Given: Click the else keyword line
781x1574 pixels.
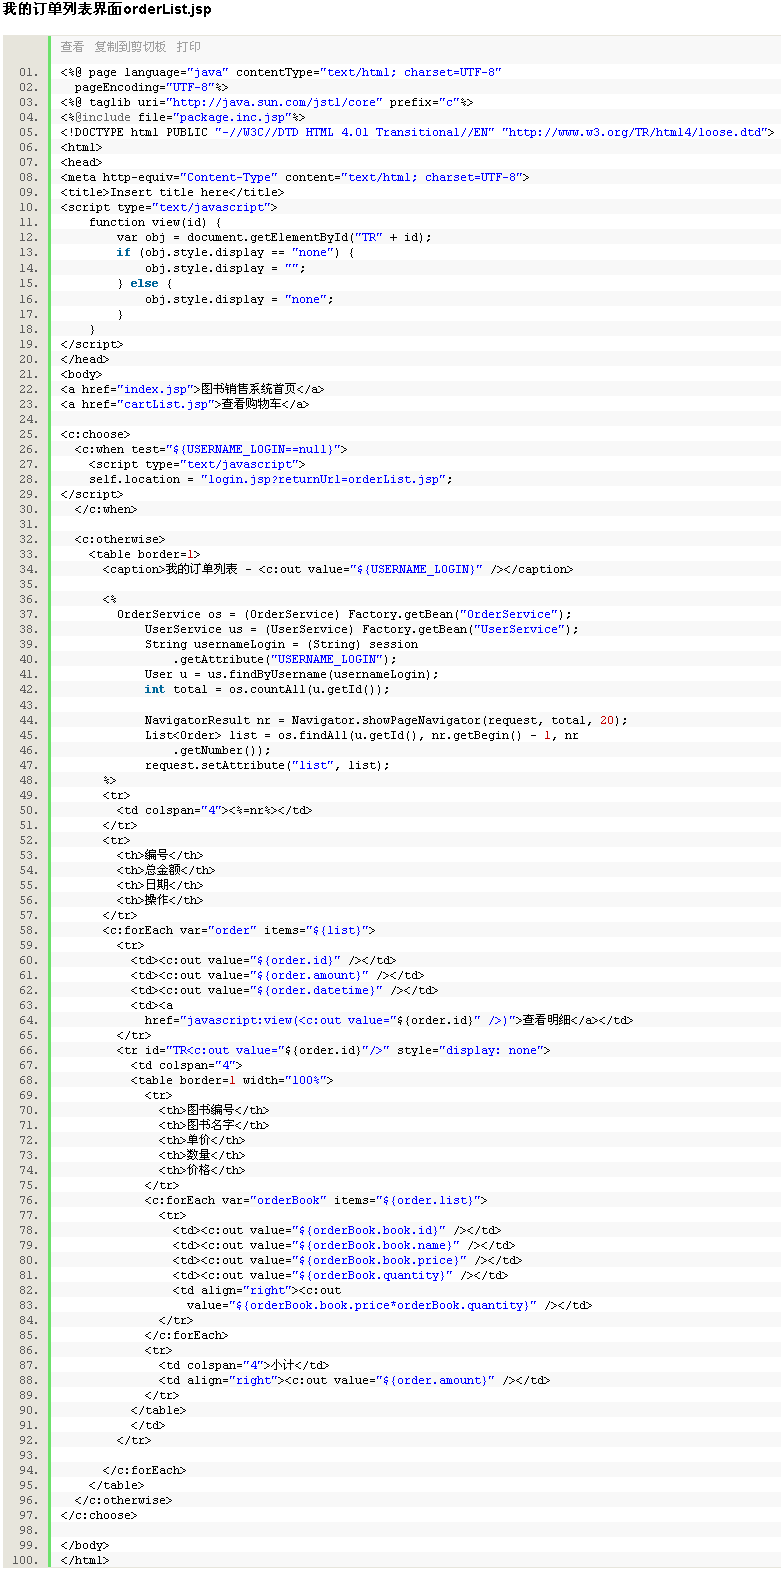Looking at the screenshot, I should (x=144, y=283).
